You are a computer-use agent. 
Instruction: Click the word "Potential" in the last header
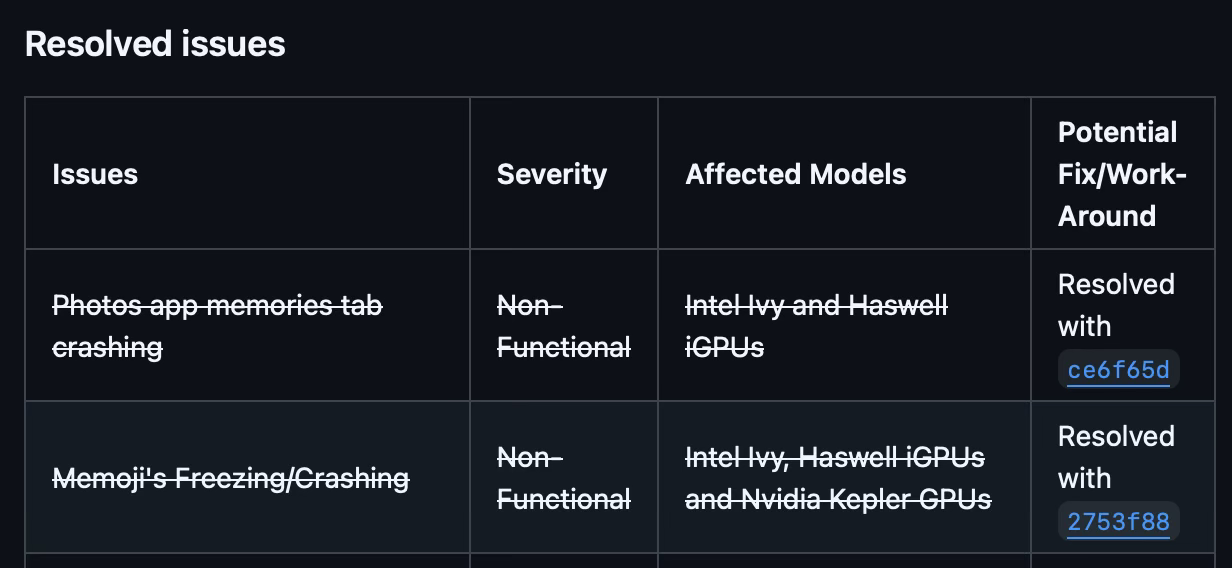[1118, 132]
